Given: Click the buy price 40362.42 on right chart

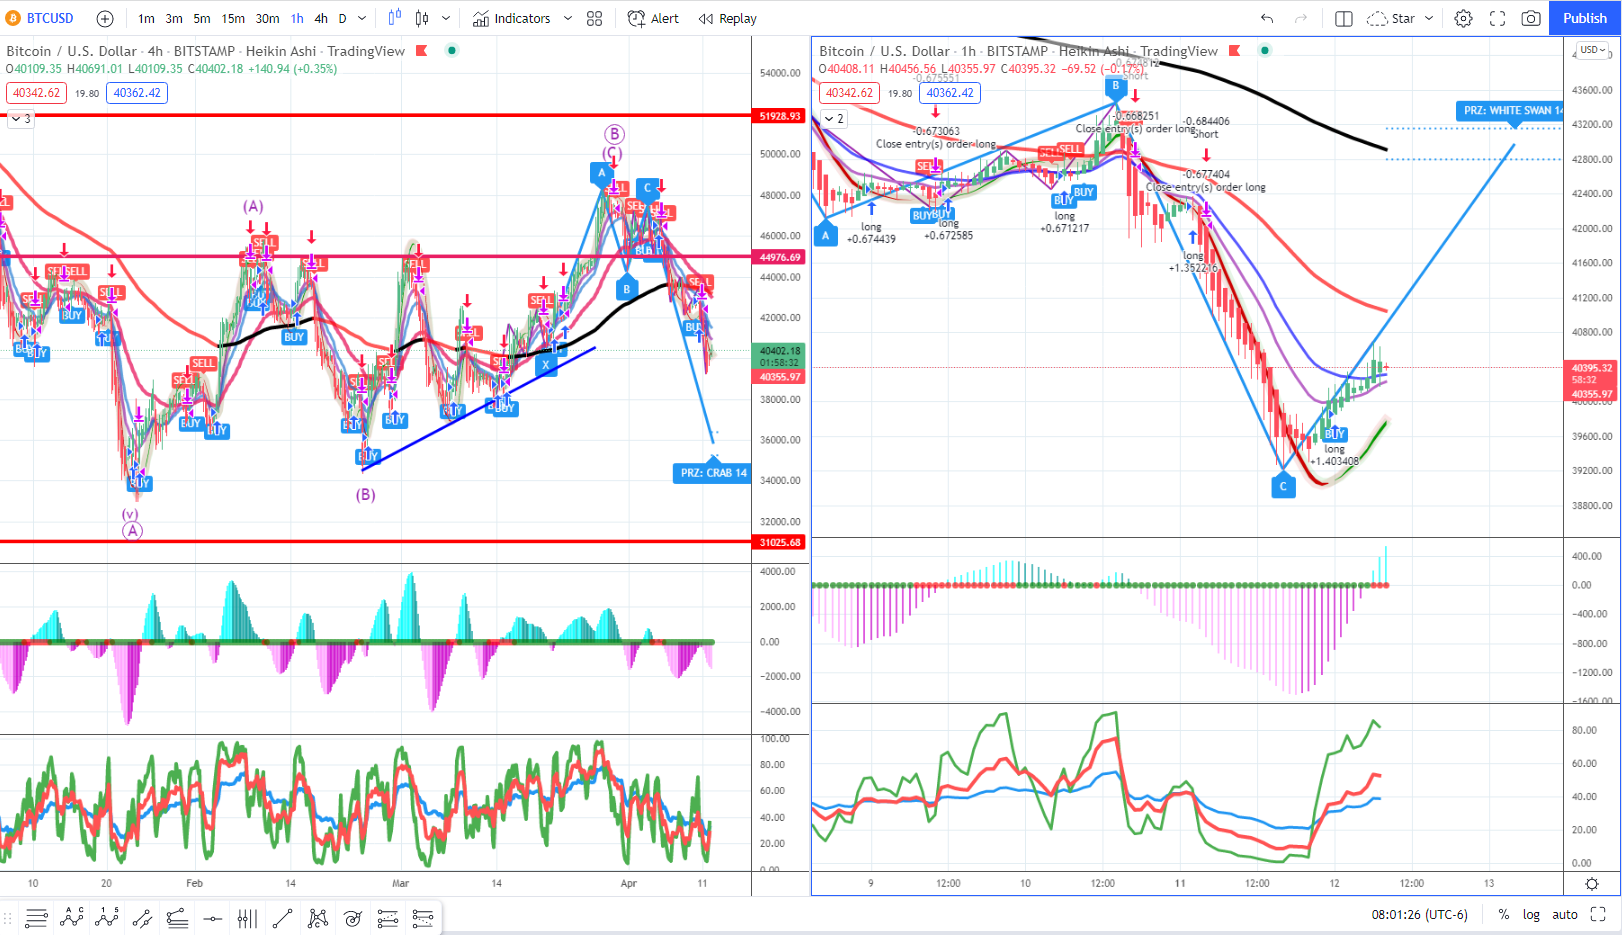Looking at the screenshot, I should [950, 93].
